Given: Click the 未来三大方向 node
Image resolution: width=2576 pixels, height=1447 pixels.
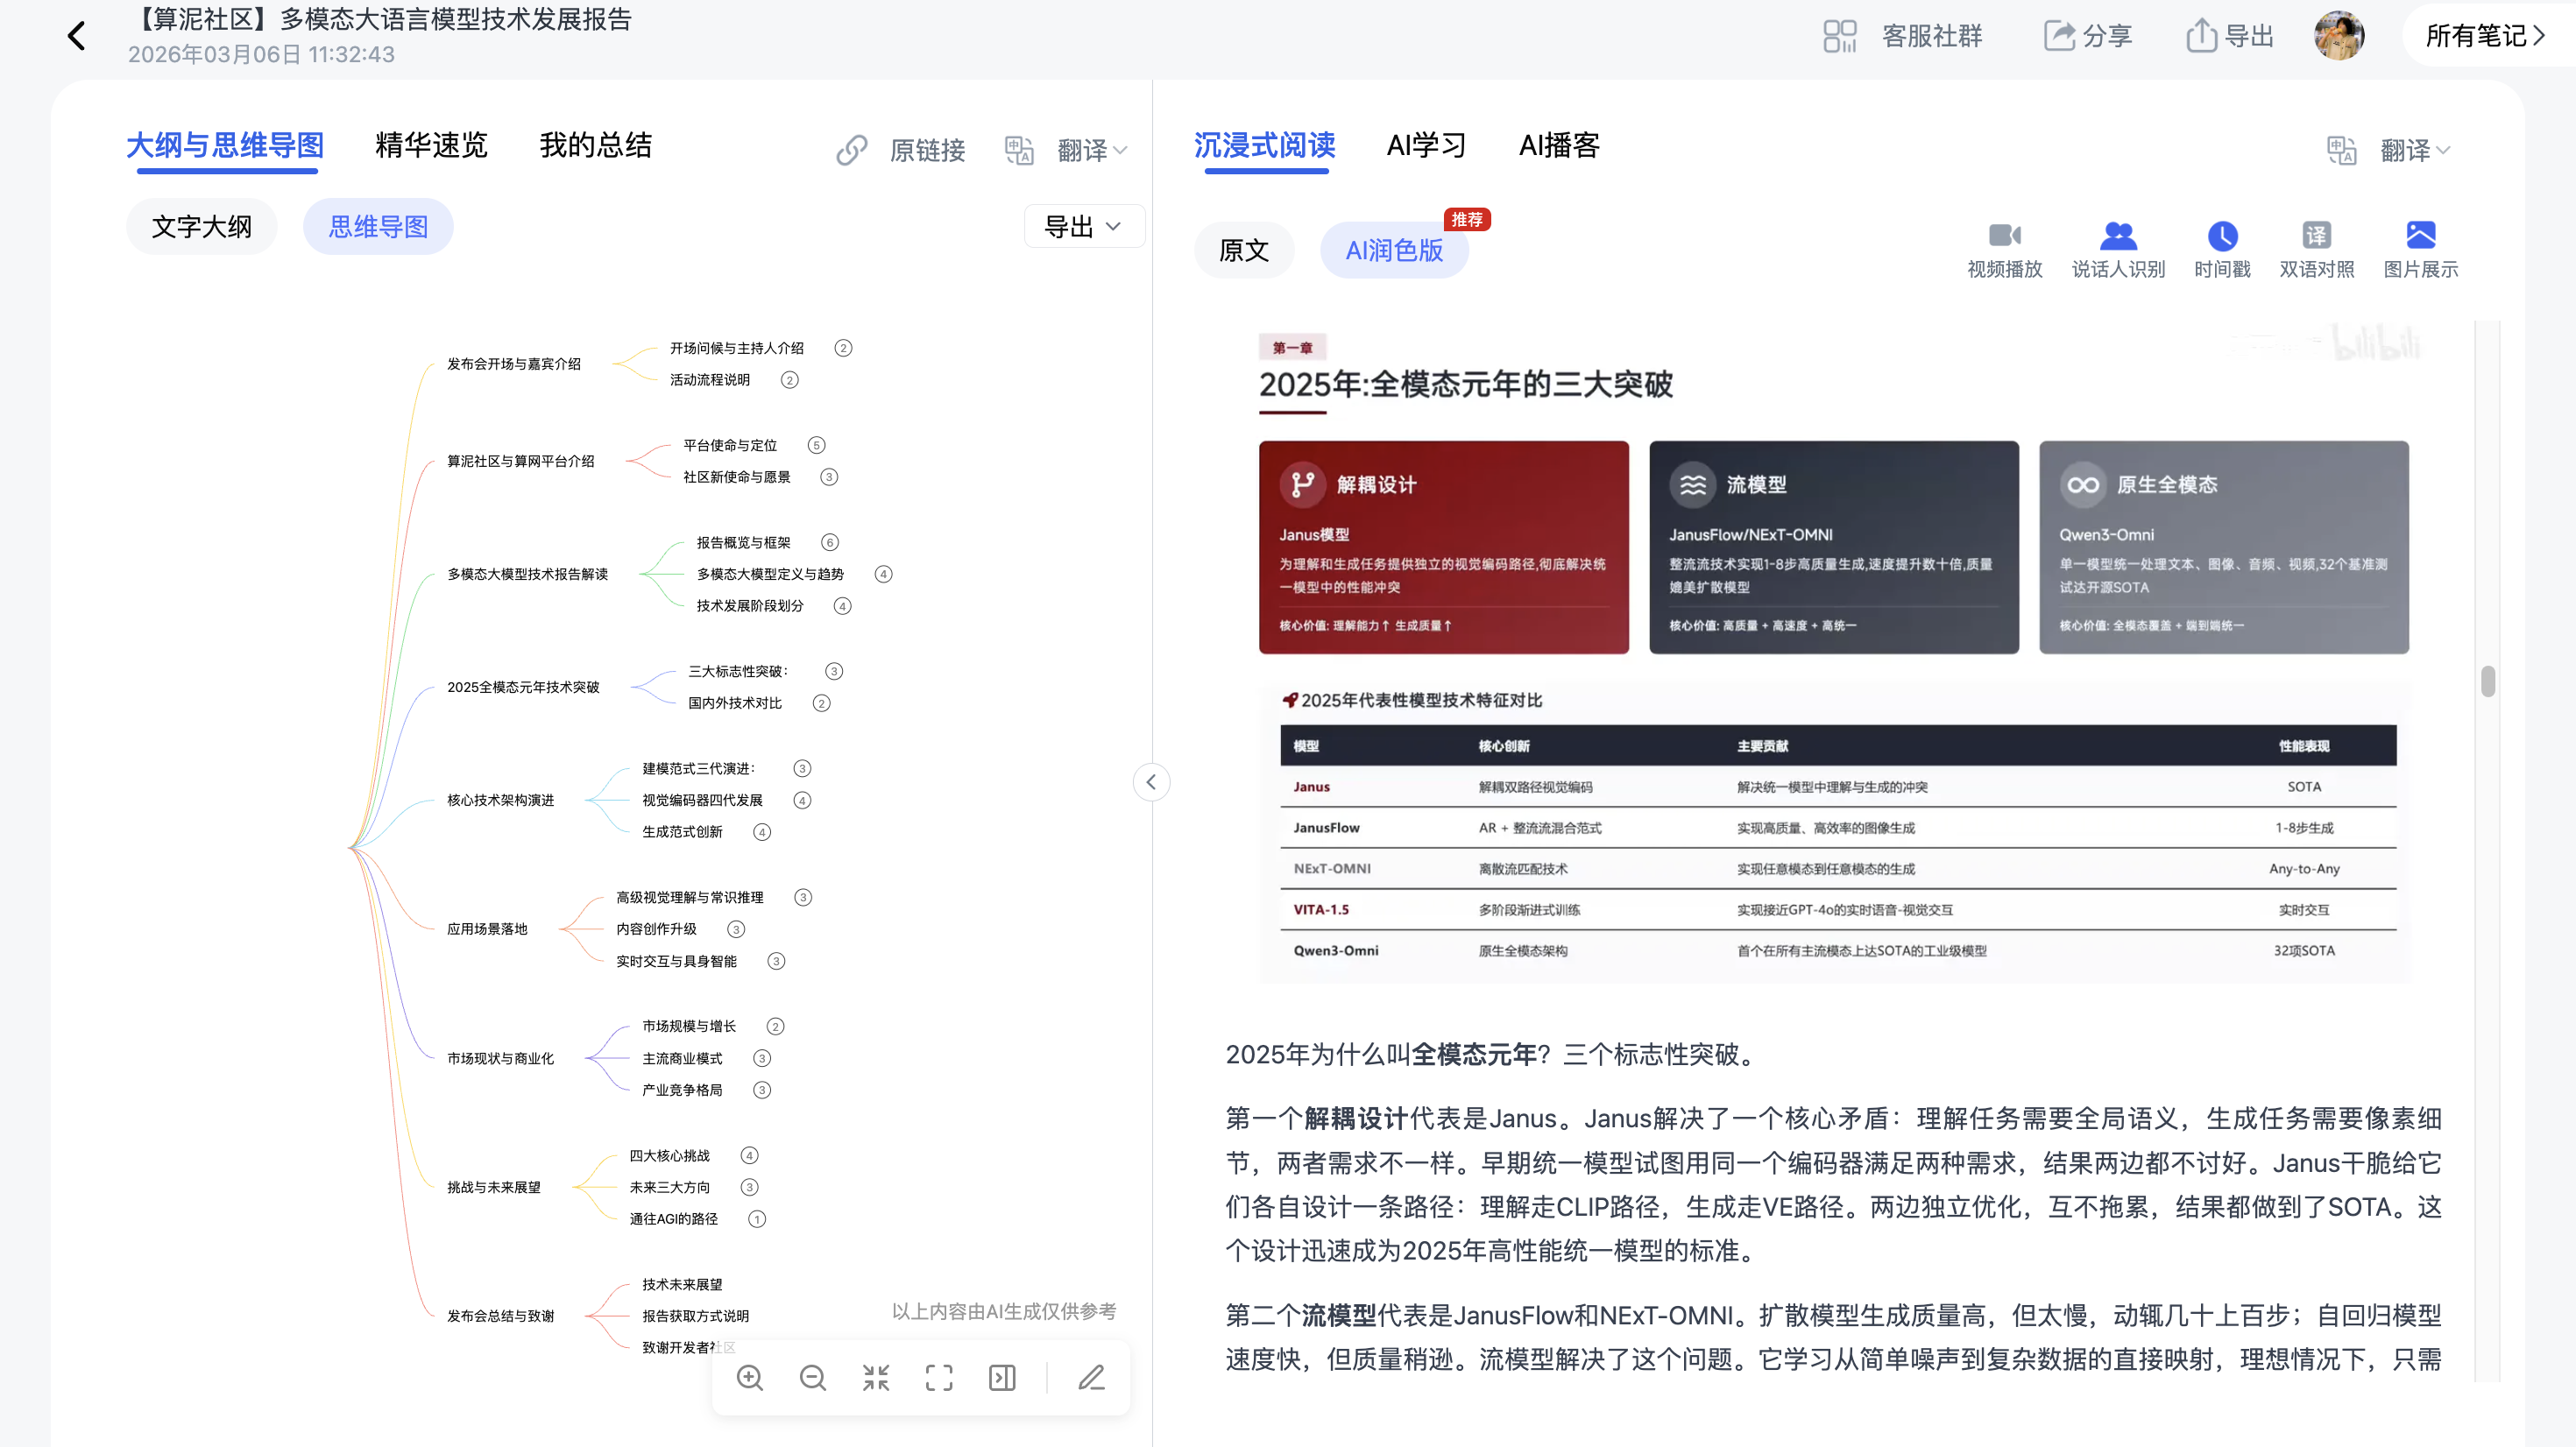Looking at the screenshot, I should [669, 1187].
